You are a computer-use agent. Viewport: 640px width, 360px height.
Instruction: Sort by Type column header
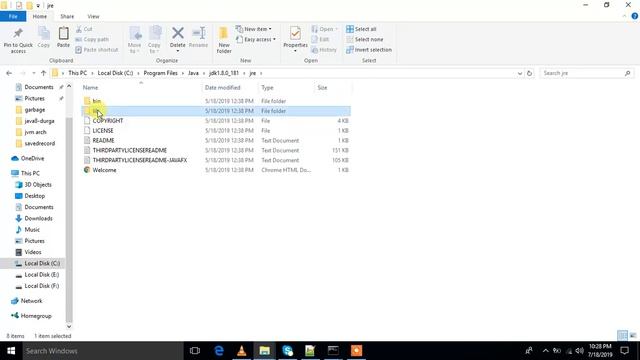[286, 87]
